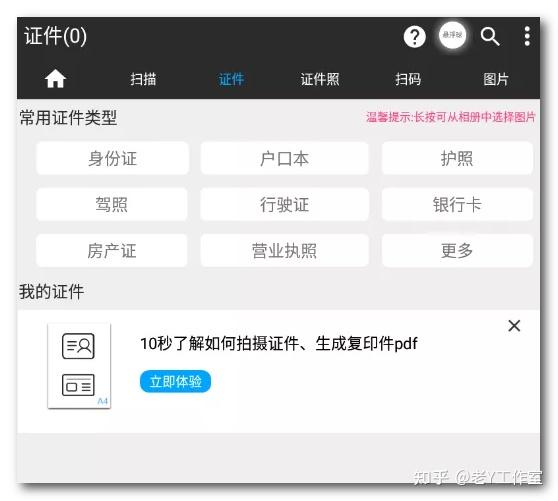The image size is (558, 501).
Task: Tap the blue 立即体验 button
Action: point(175,381)
